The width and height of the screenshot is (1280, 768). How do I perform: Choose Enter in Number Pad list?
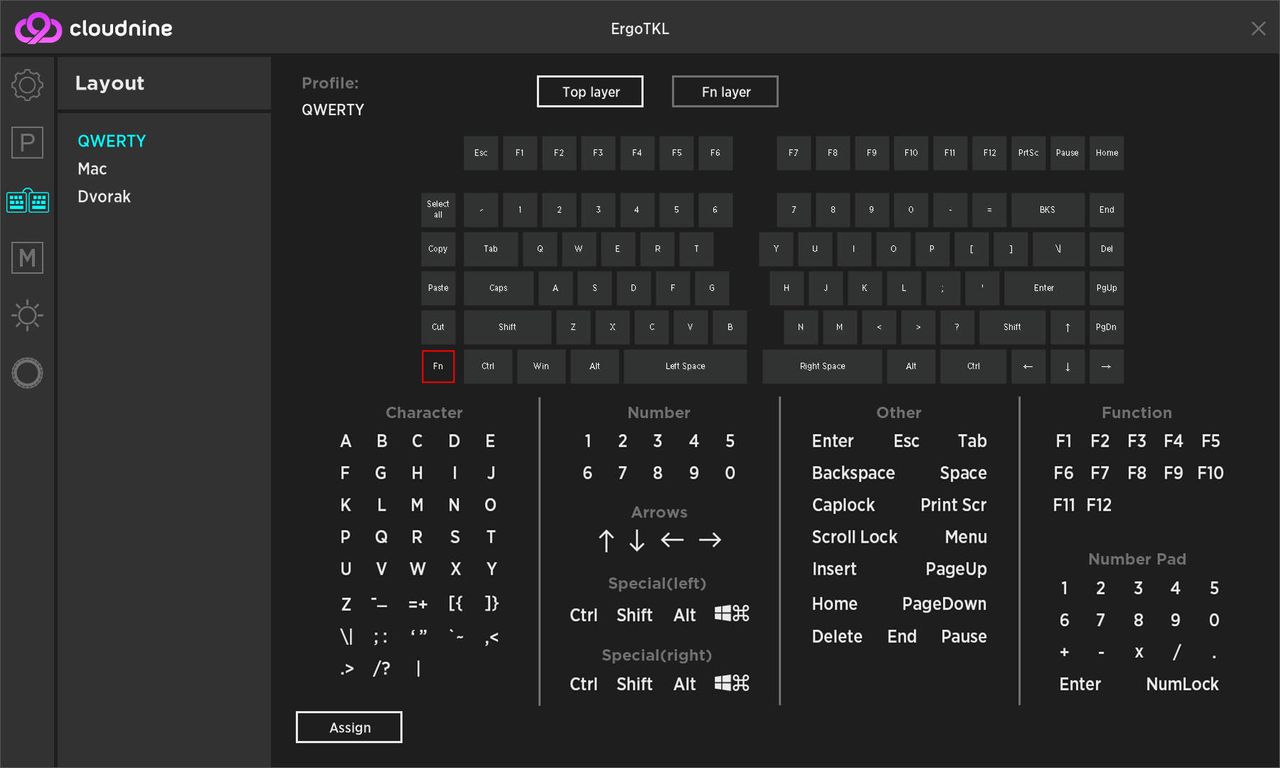point(1080,684)
